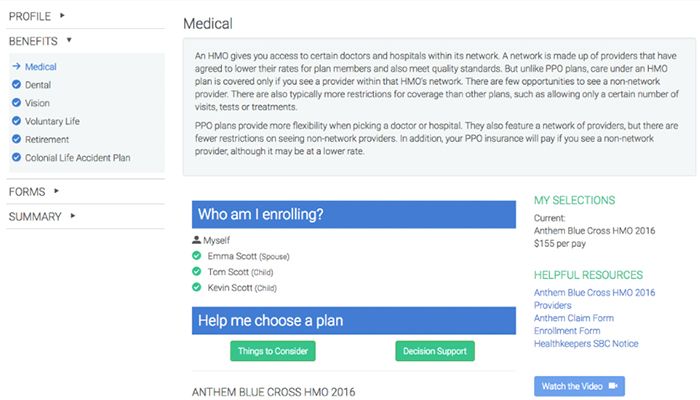Click the check icon next to Dental
This screenshot has width=700, height=400.
(x=16, y=85)
